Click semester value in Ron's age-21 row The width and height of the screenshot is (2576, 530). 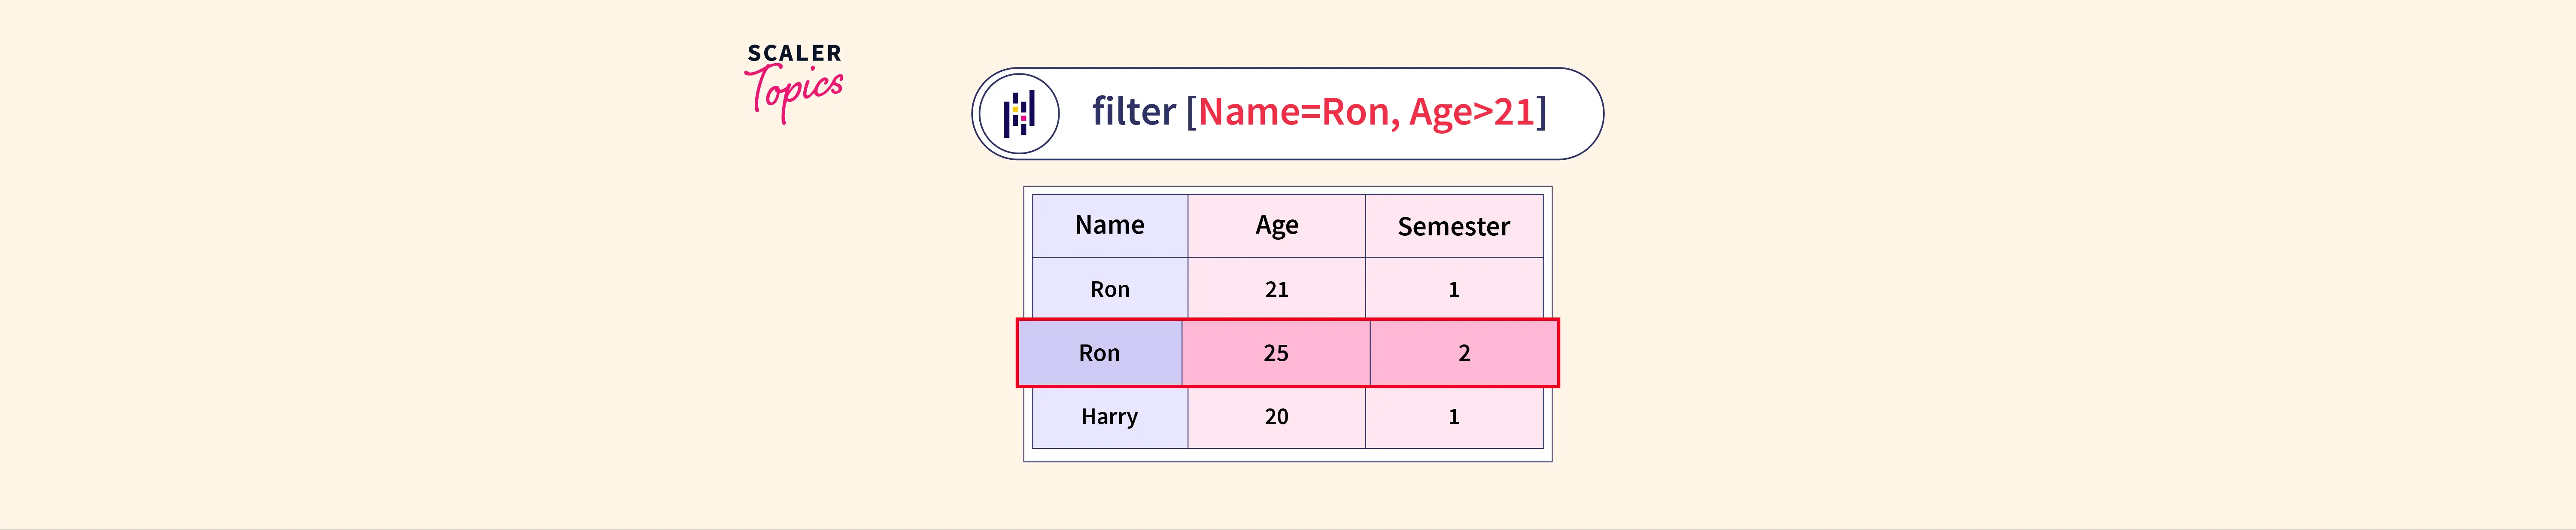[1453, 290]
